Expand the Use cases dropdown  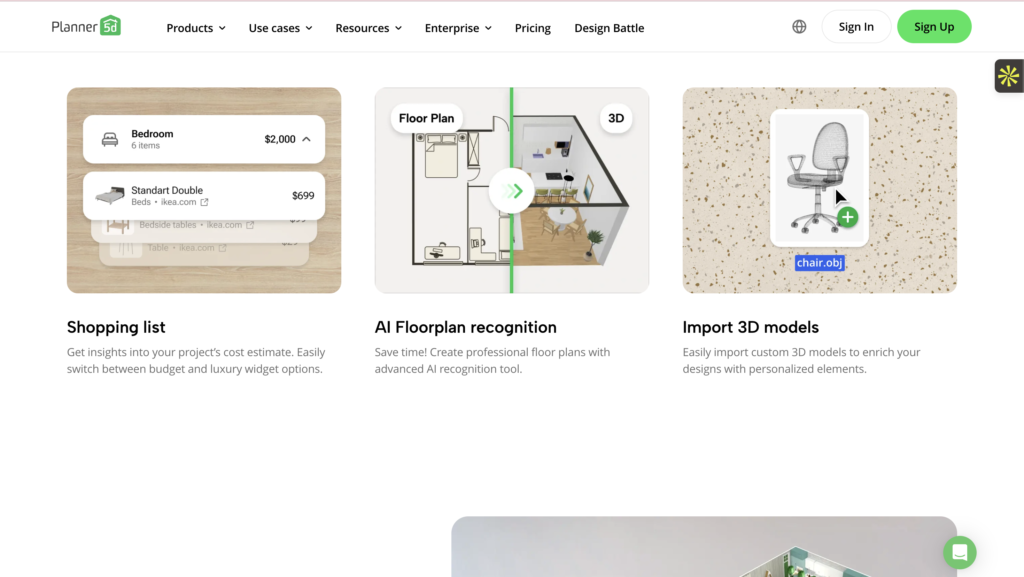pyautogui.click(x=280, y=28)
